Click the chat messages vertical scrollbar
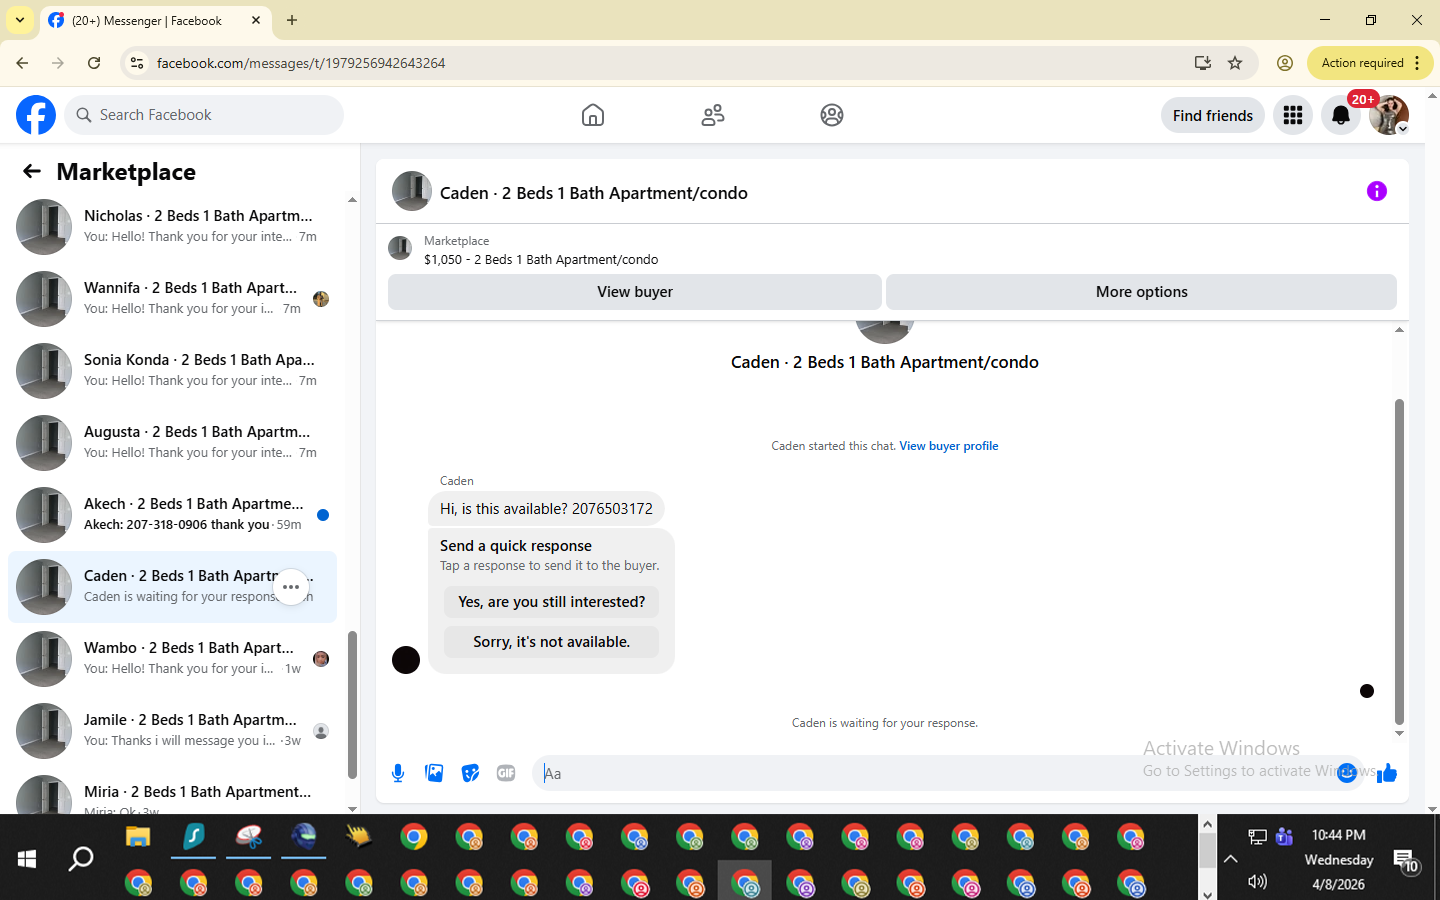This screenshot has width=1440, height=900. [x=1399, y=561]
